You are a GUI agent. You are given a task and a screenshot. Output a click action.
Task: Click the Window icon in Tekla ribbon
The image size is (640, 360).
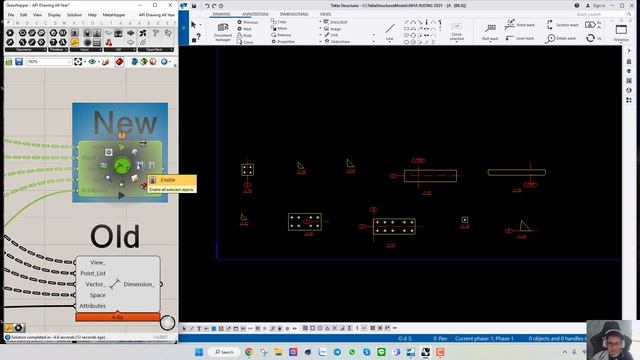click(621, 32)
